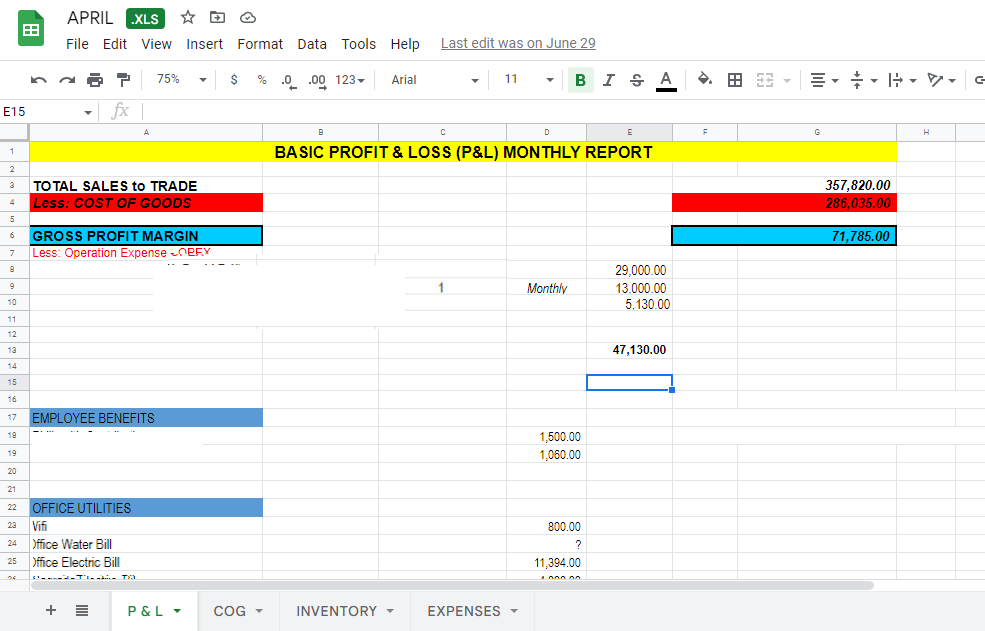Select the Paint format roller icon
985x631 pixels.
pyautogui.click(x=123, y=80)
